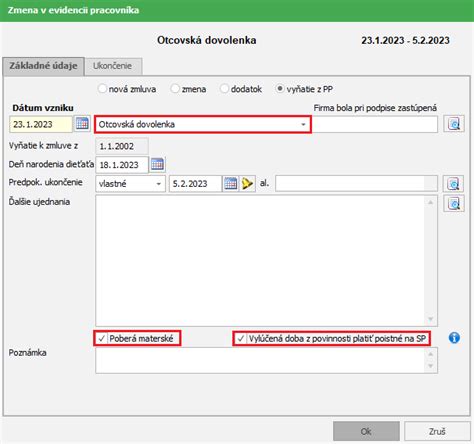Click lookup icon for Firma bola pri podpise zastúpená
Screen dimensions: 474x444
point(454,124)
